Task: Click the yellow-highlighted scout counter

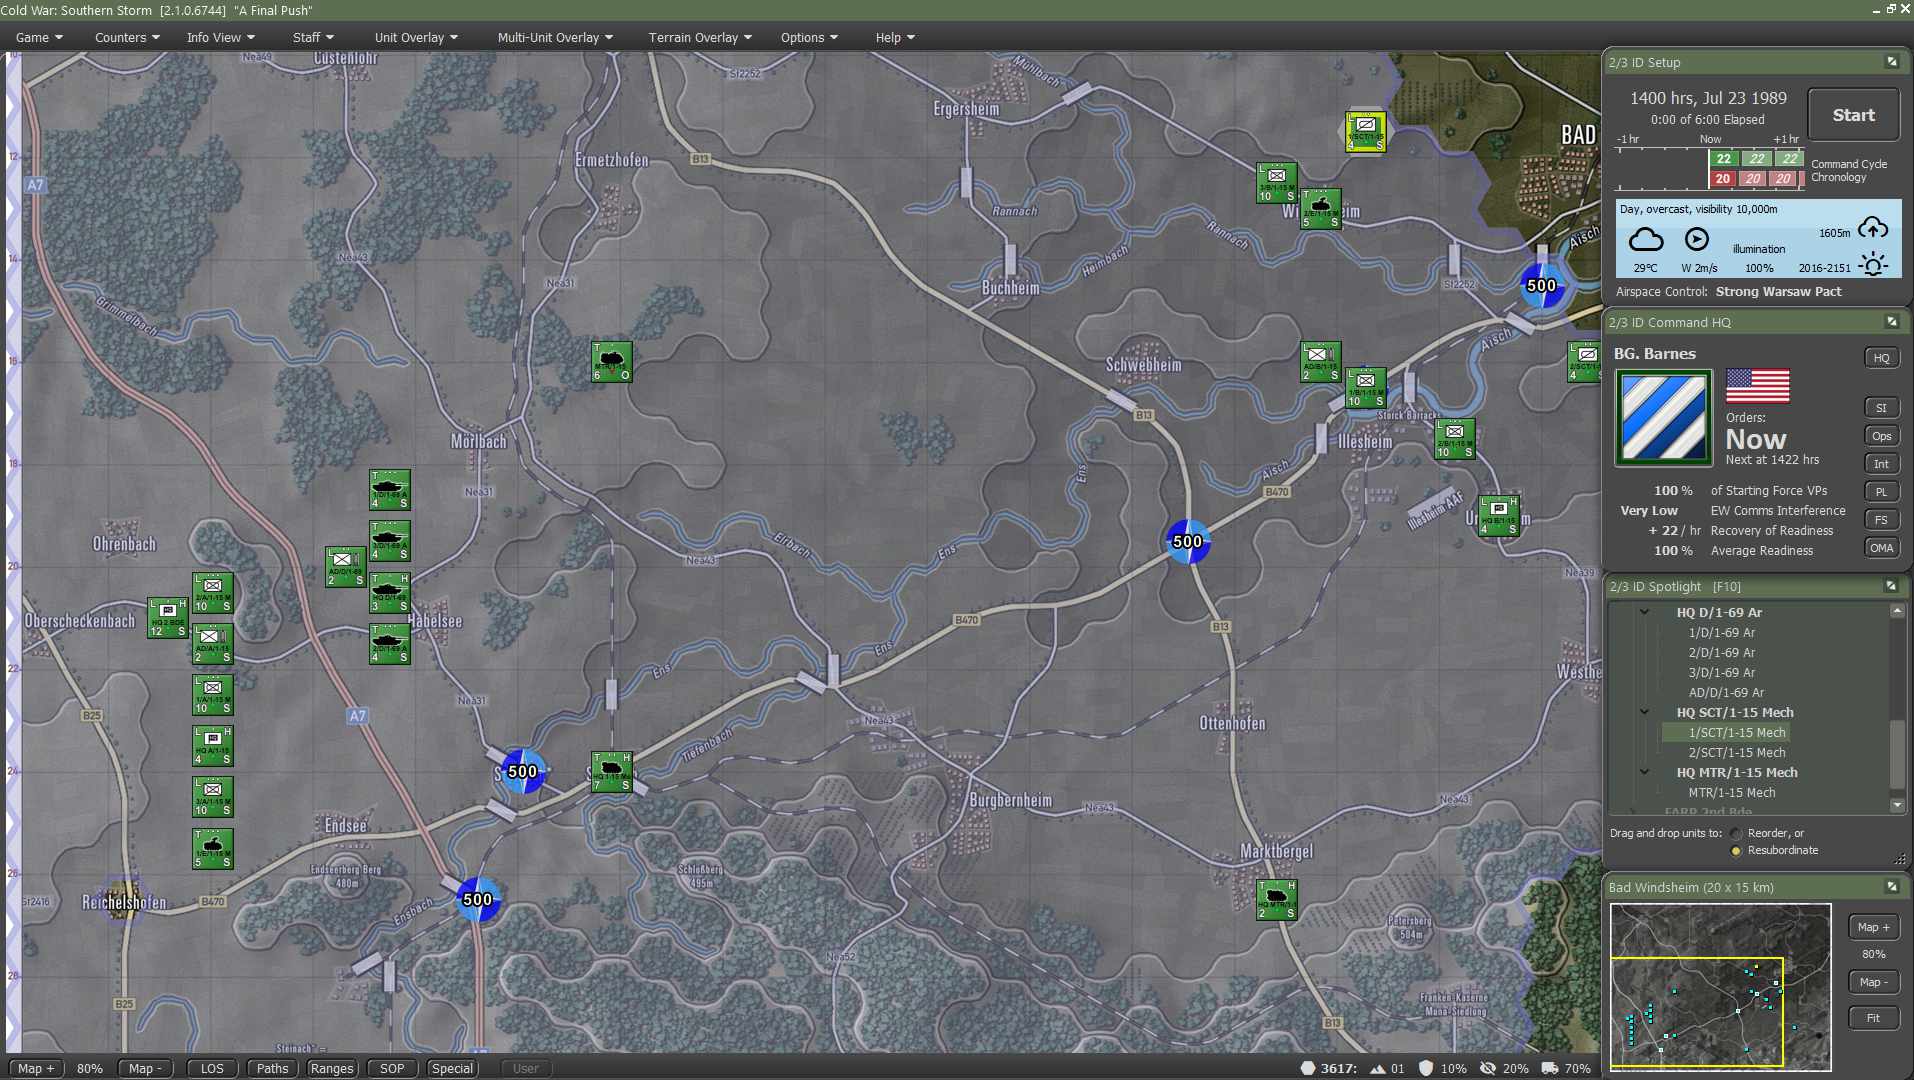Action: (1366, 131)
